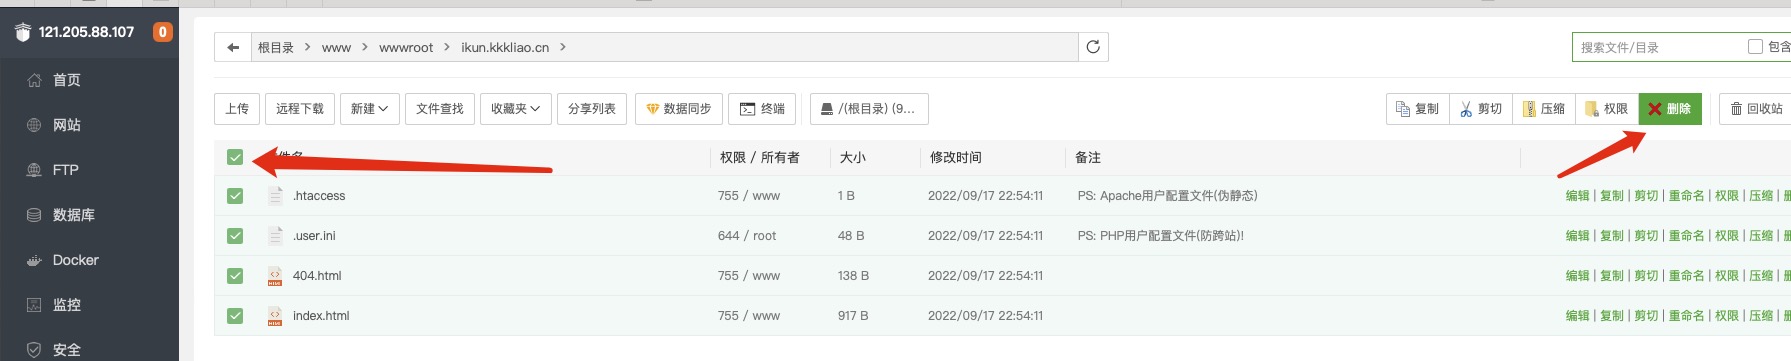Refresh the directory listing icon

point(1093,47)
